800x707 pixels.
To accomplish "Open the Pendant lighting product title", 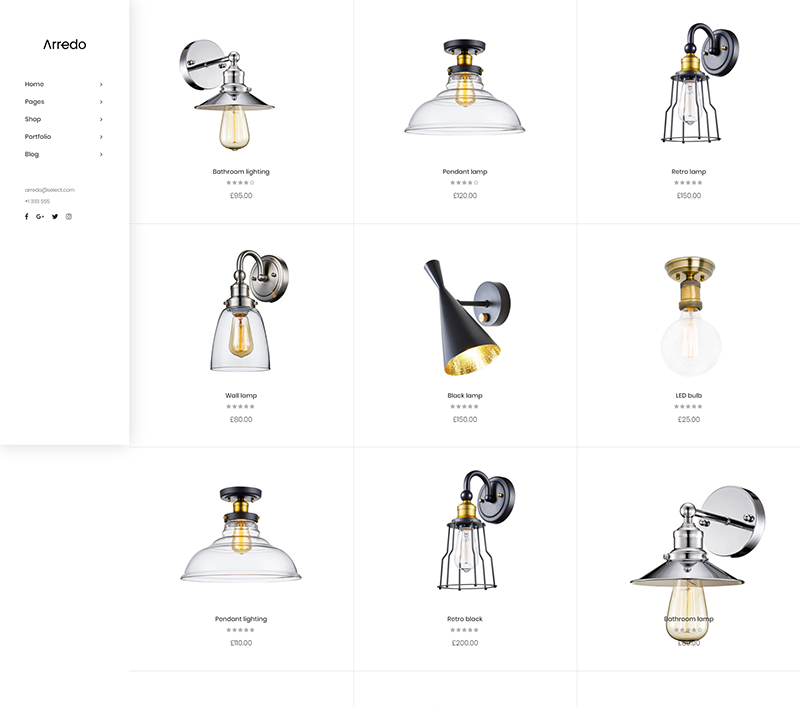I will point(241,619).
